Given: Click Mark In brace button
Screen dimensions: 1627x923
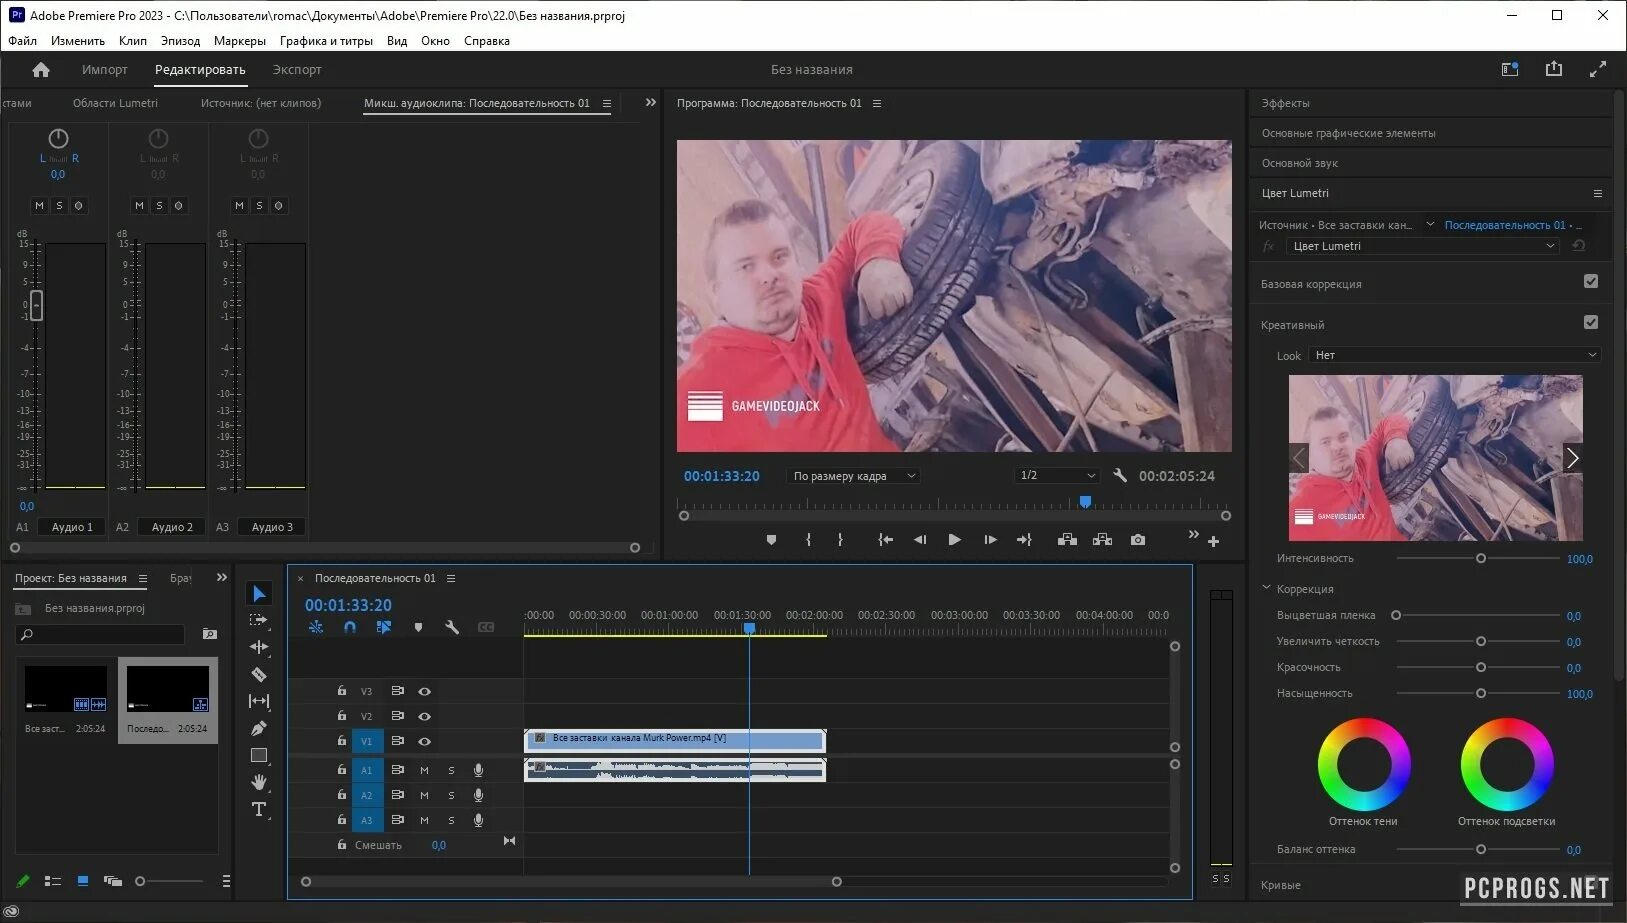Looking at the screenshot, I should [808, 540].
